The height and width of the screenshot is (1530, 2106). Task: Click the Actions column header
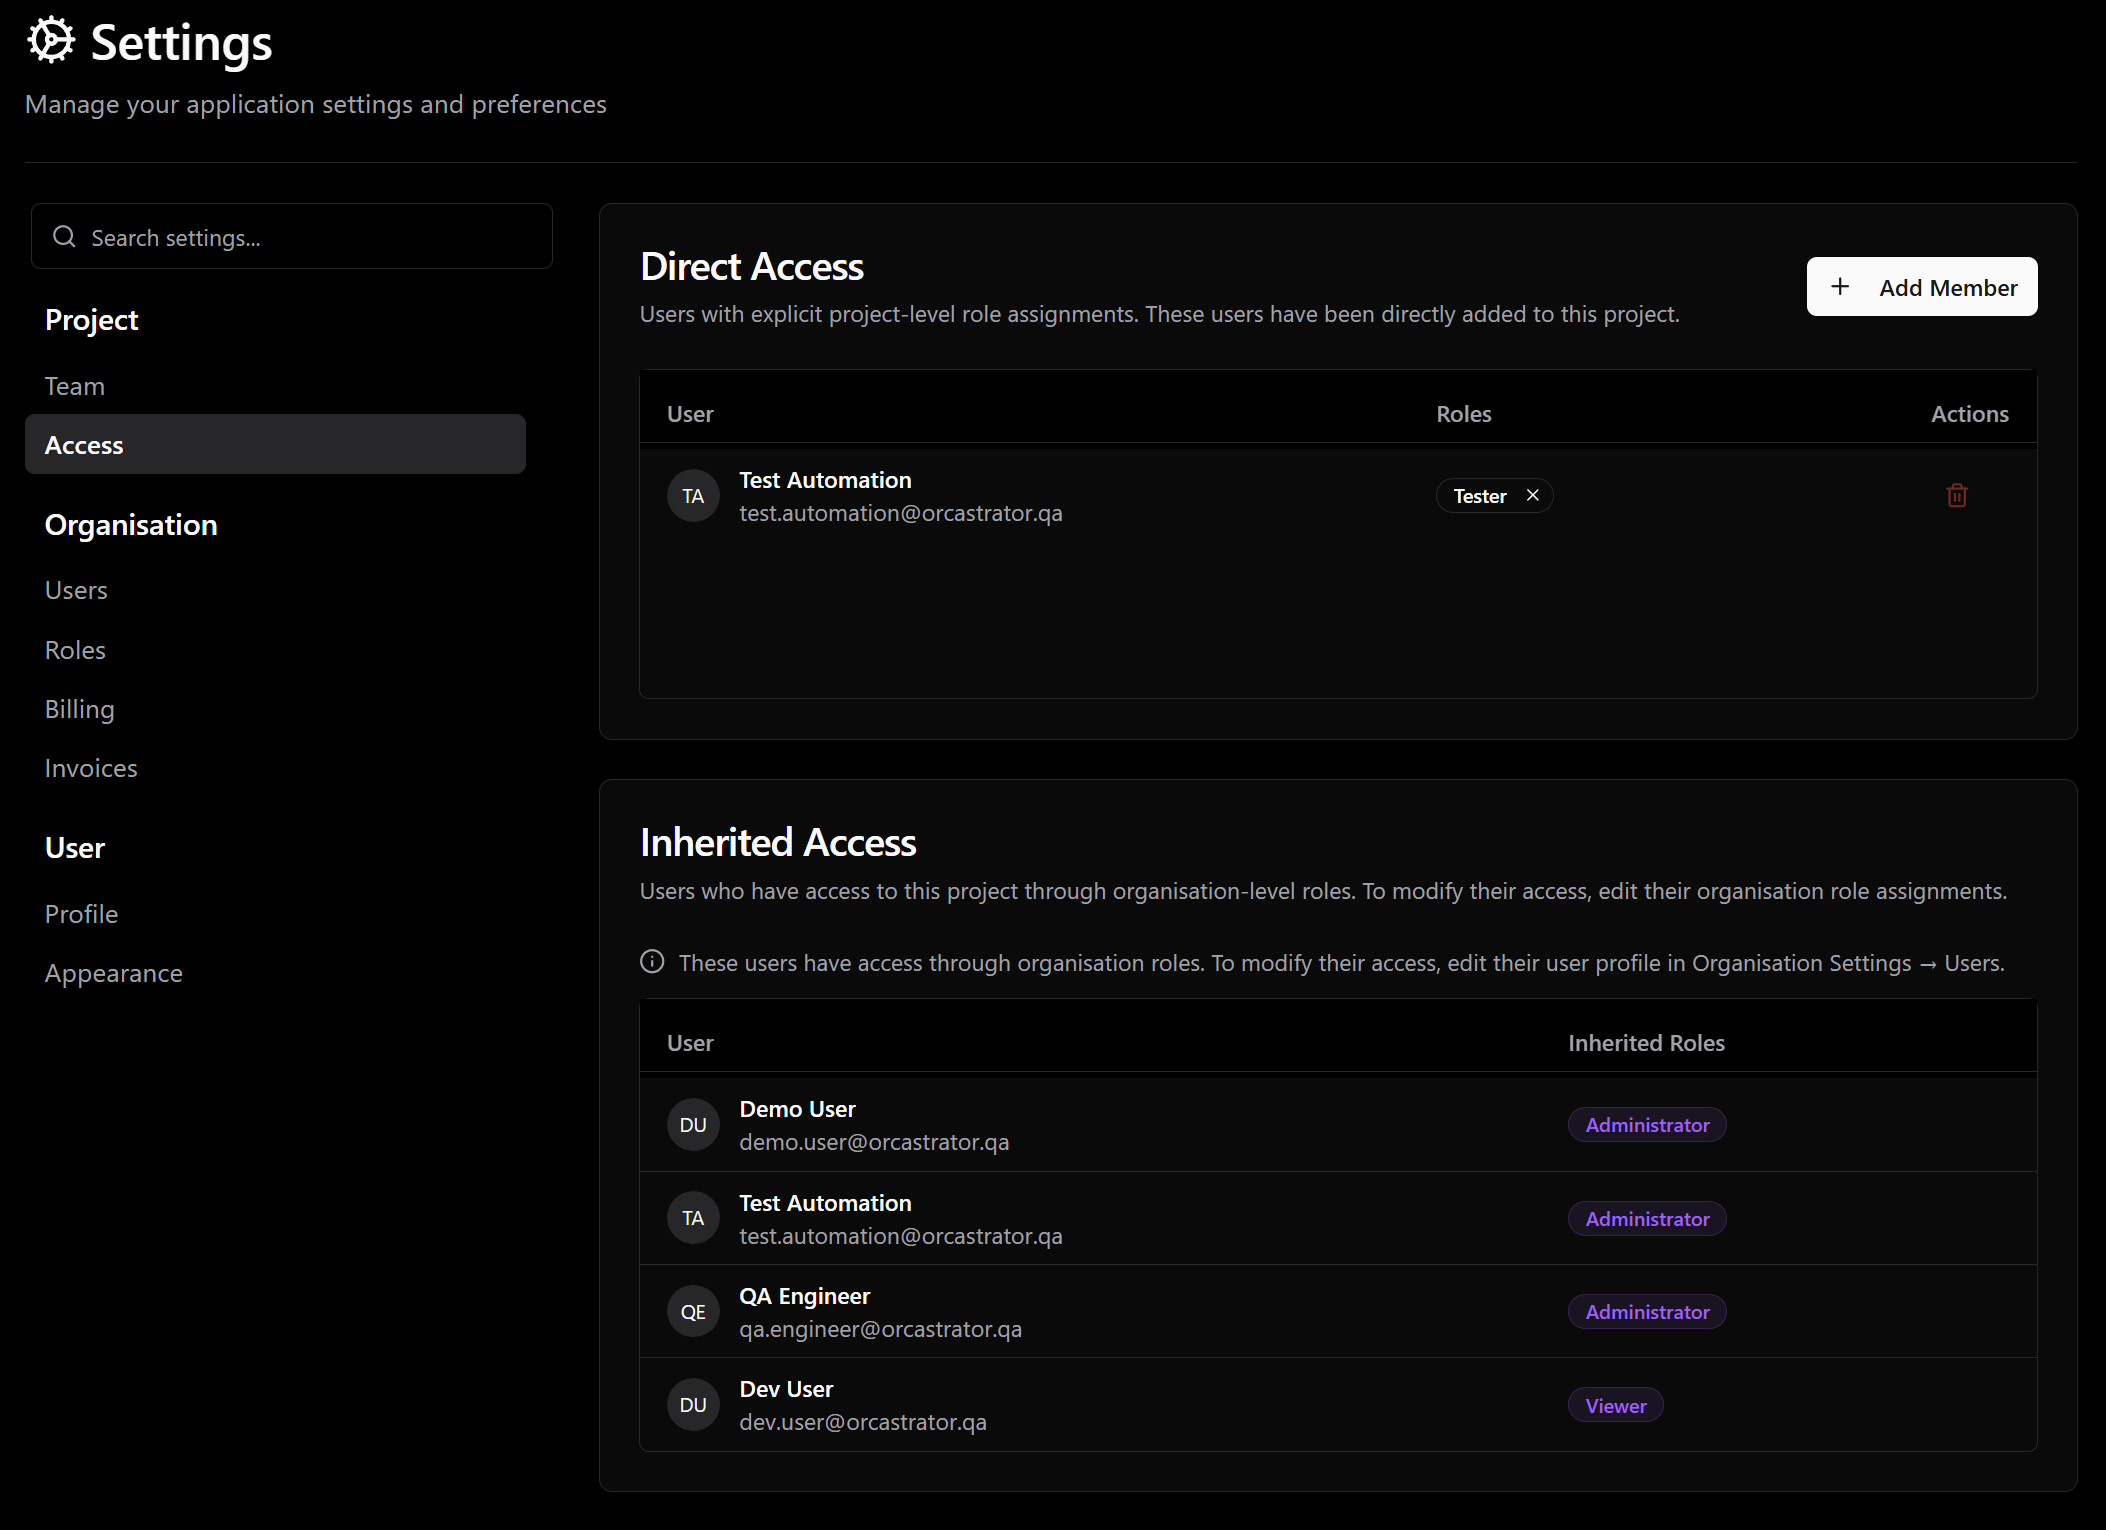(1969, 414)
